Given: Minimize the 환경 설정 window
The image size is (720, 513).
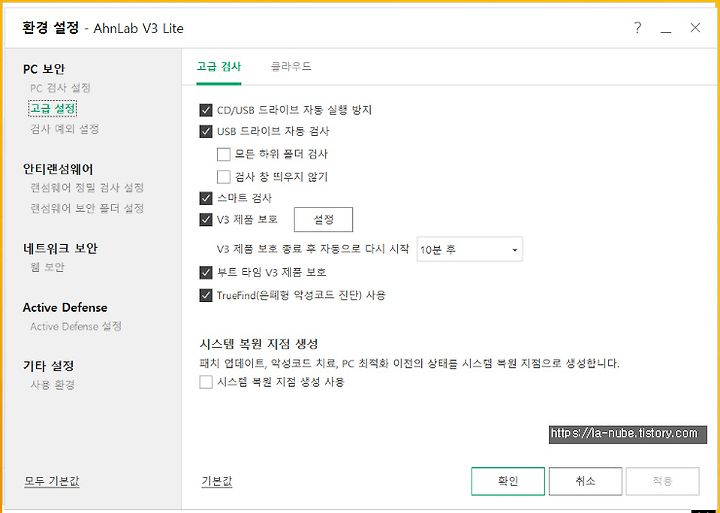Looking at the screenshot, I should pyautogui.click(x=666, y=28).
